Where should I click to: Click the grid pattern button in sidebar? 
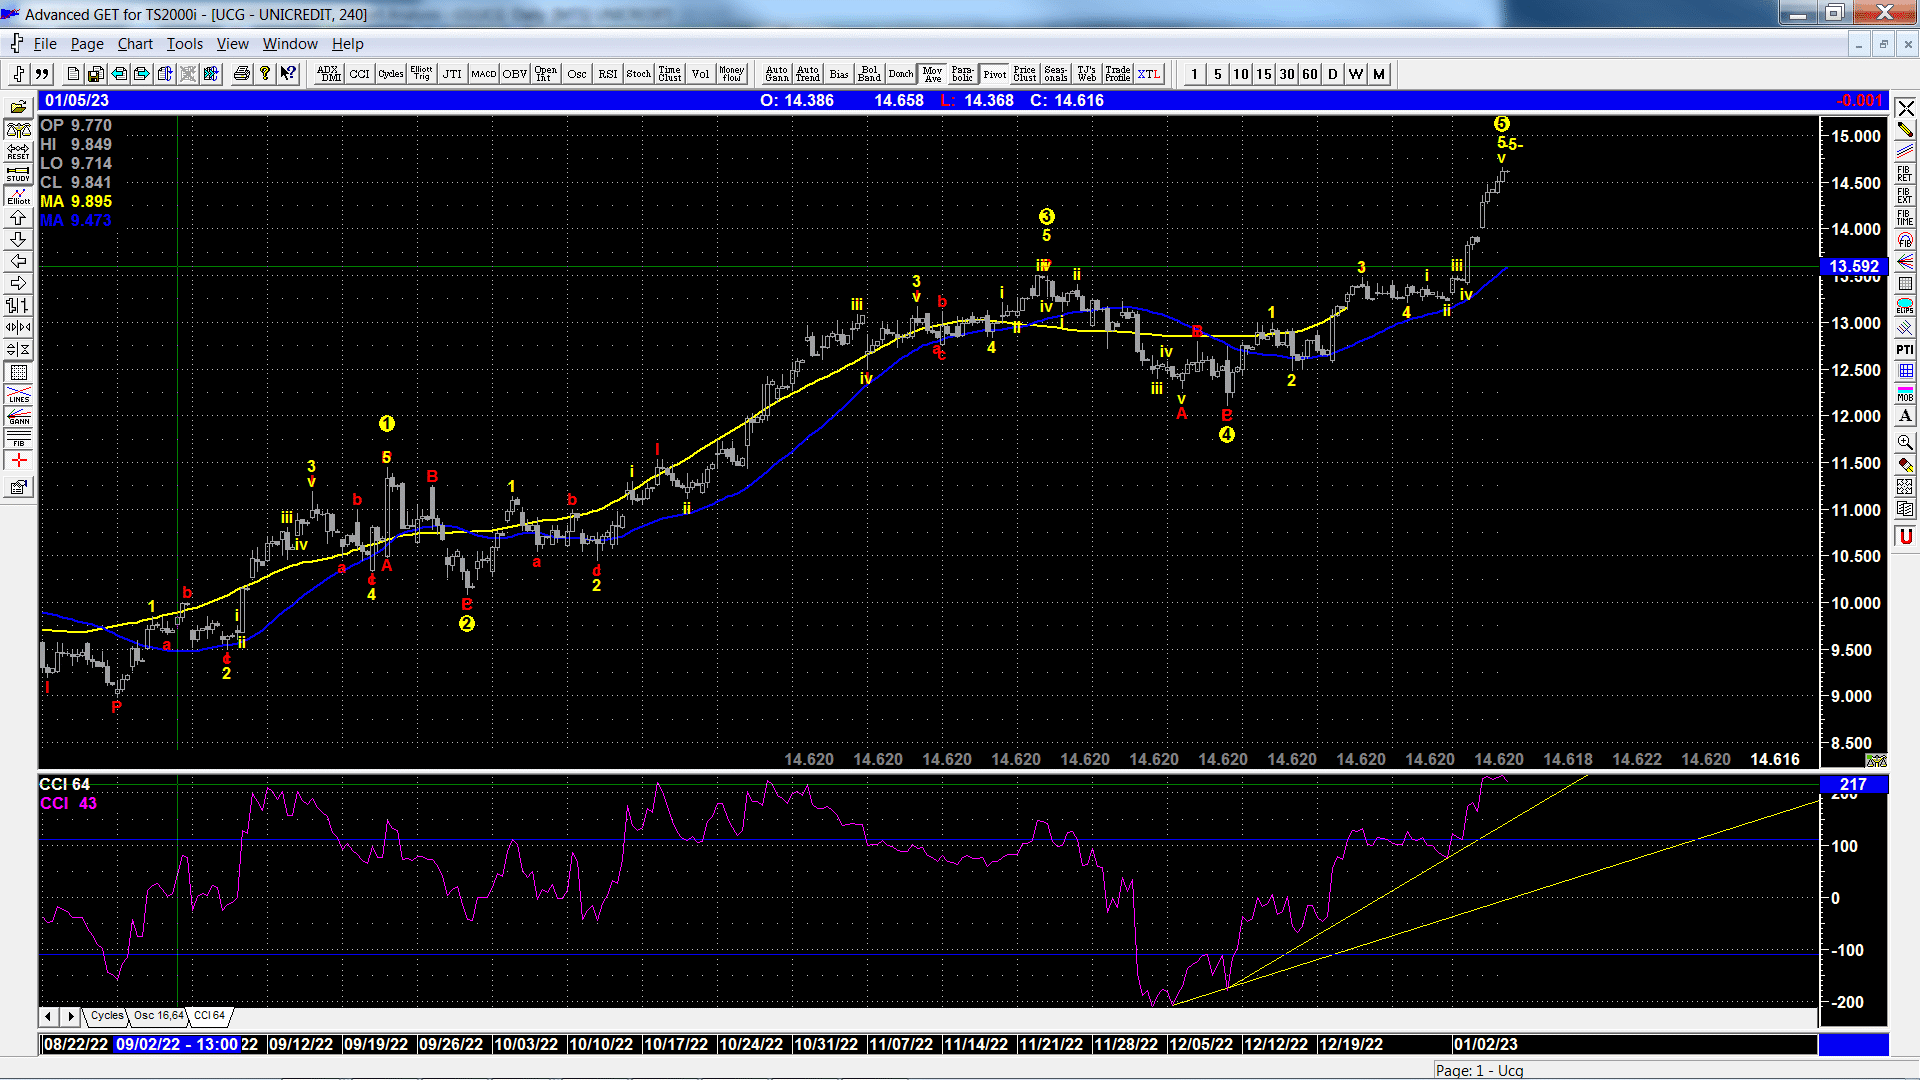click(x=18, y=372)
